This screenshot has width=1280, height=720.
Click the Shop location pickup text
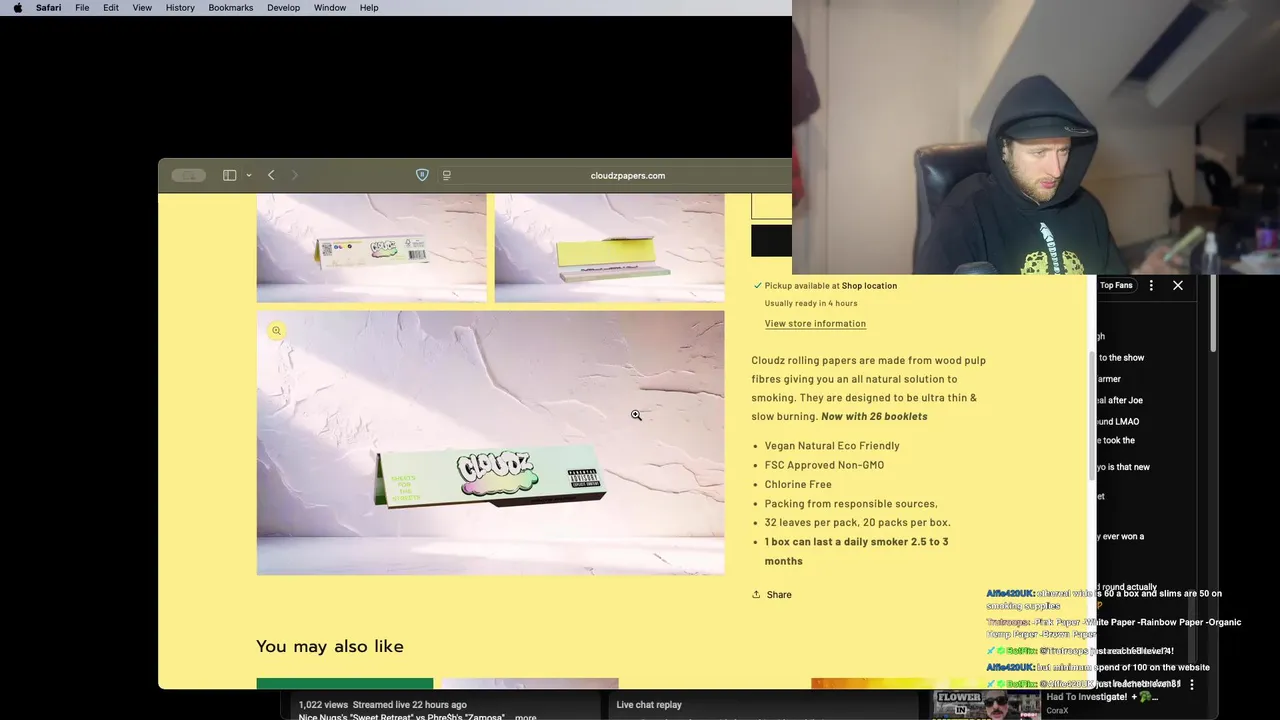click(869, 285)
